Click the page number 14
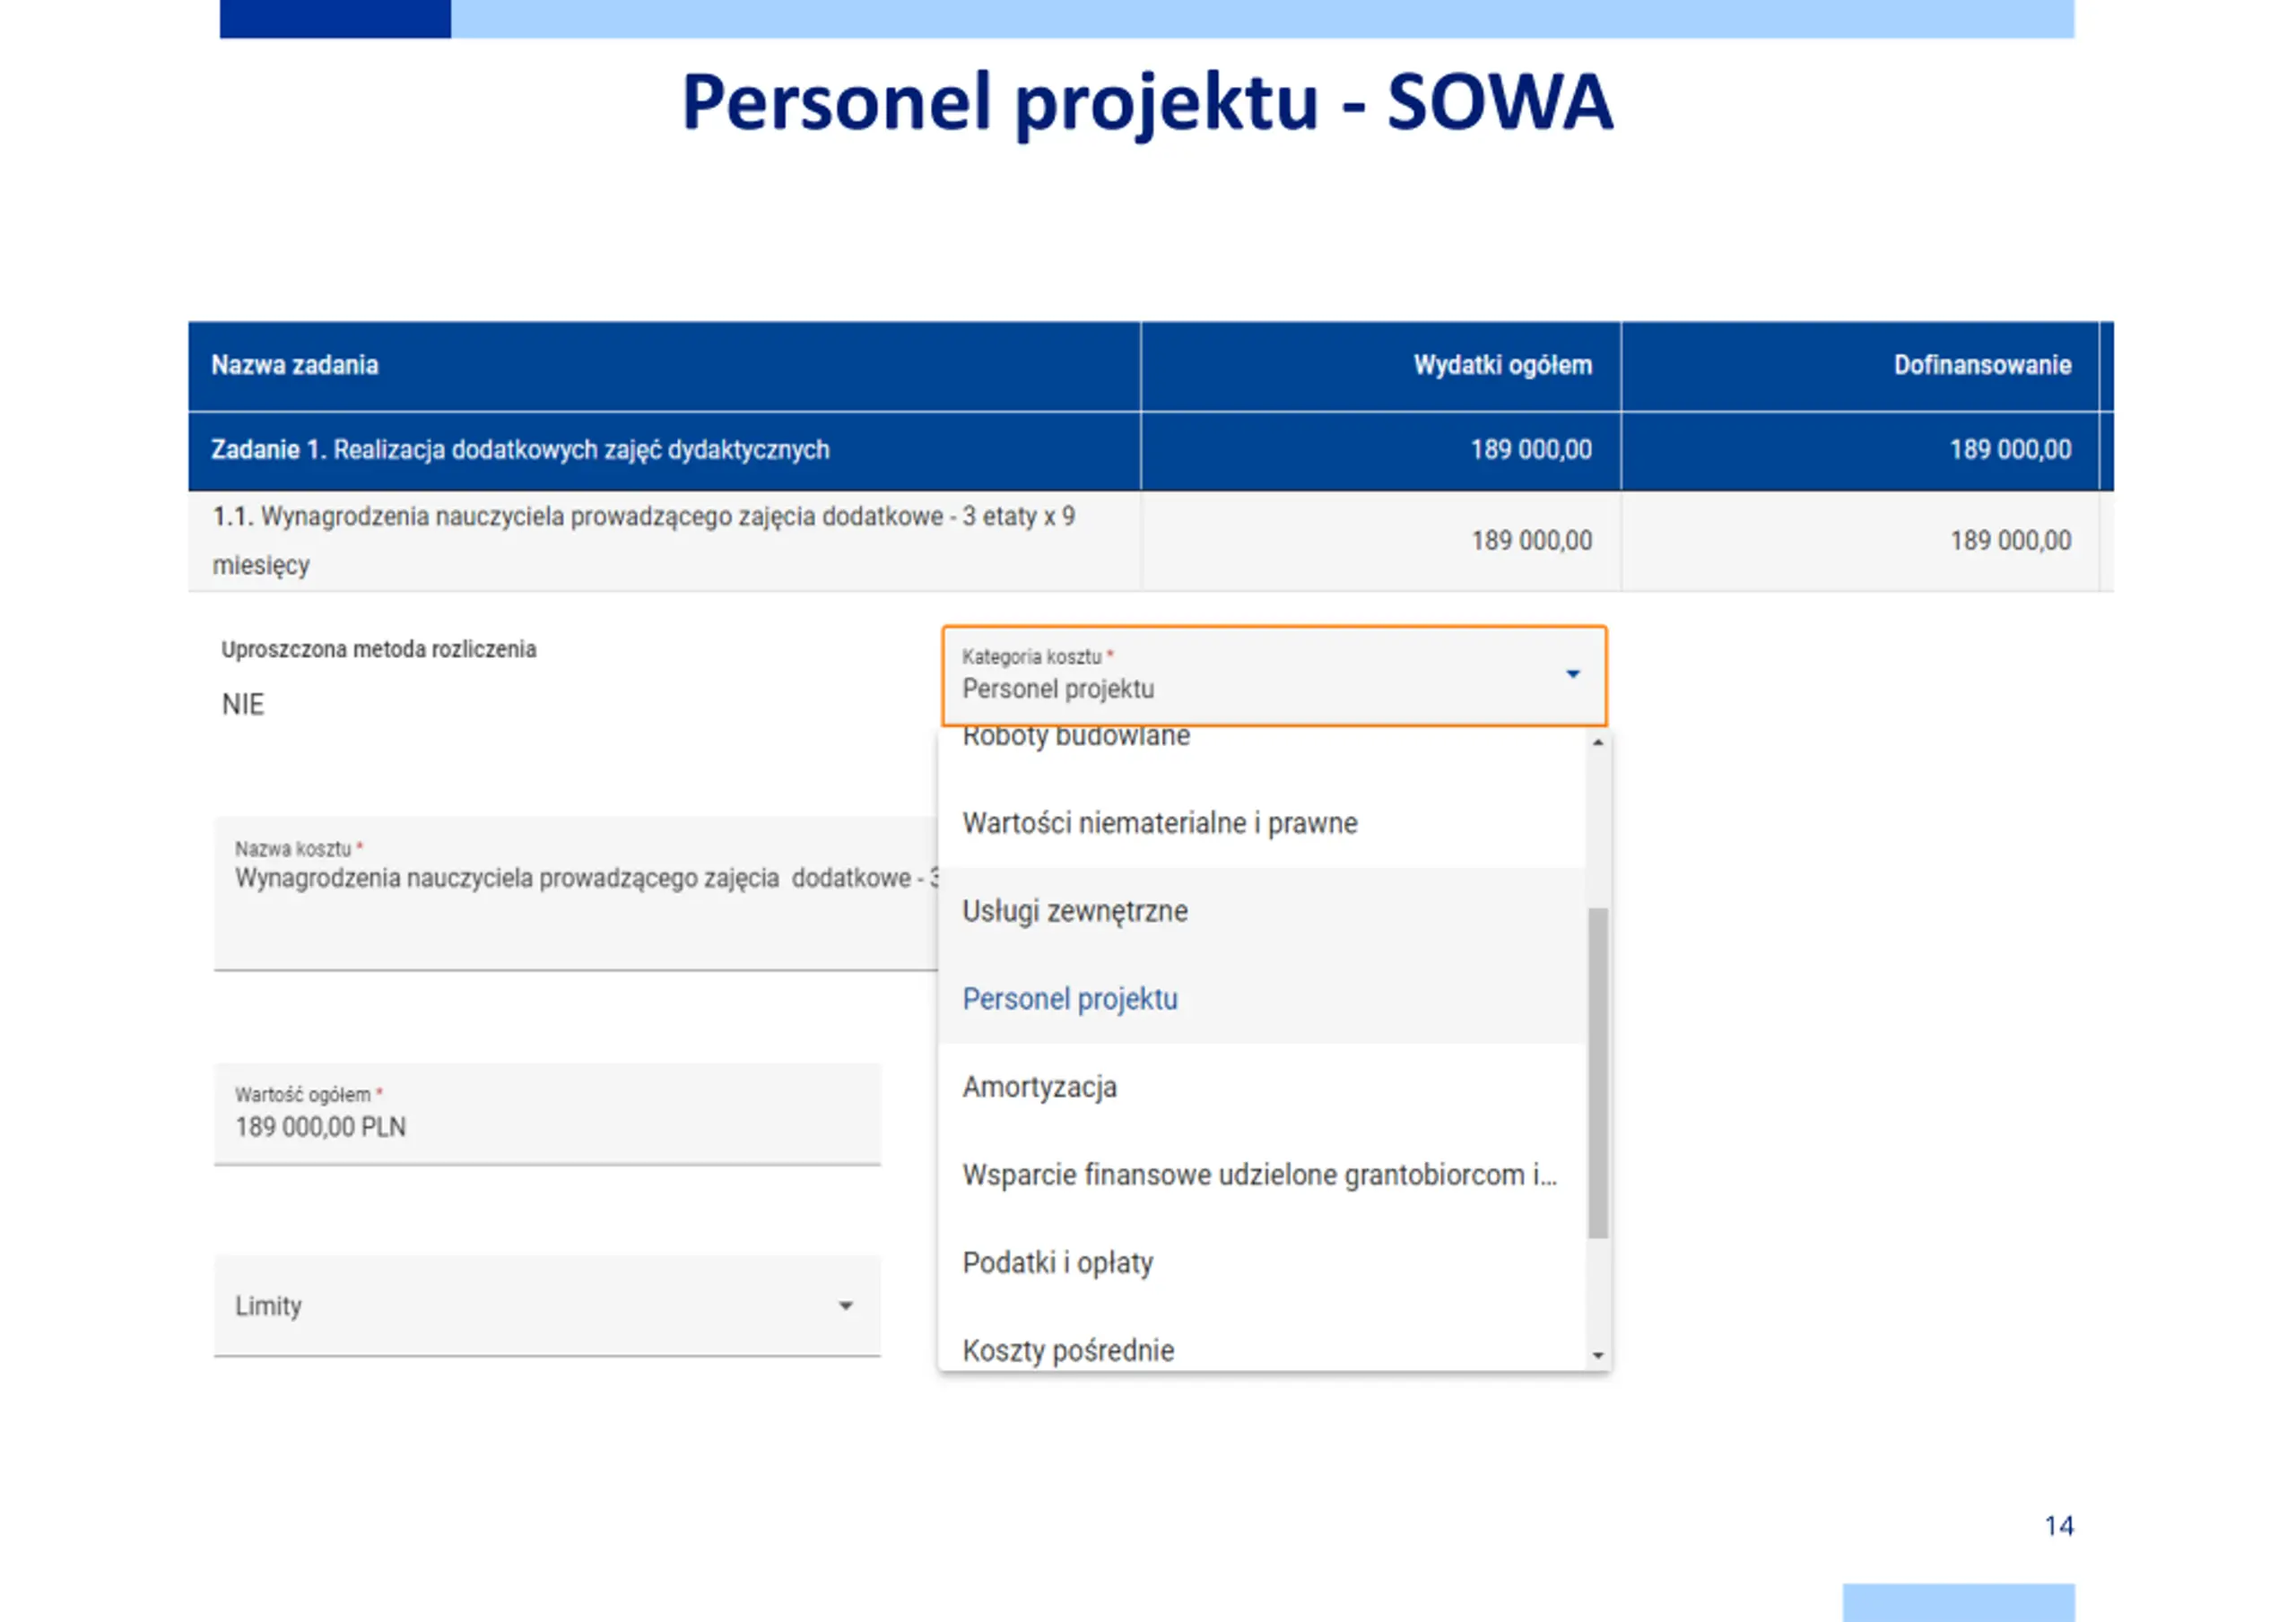The image size is (2296, 1622). pyautogui.click(x=2058, y=1526)
